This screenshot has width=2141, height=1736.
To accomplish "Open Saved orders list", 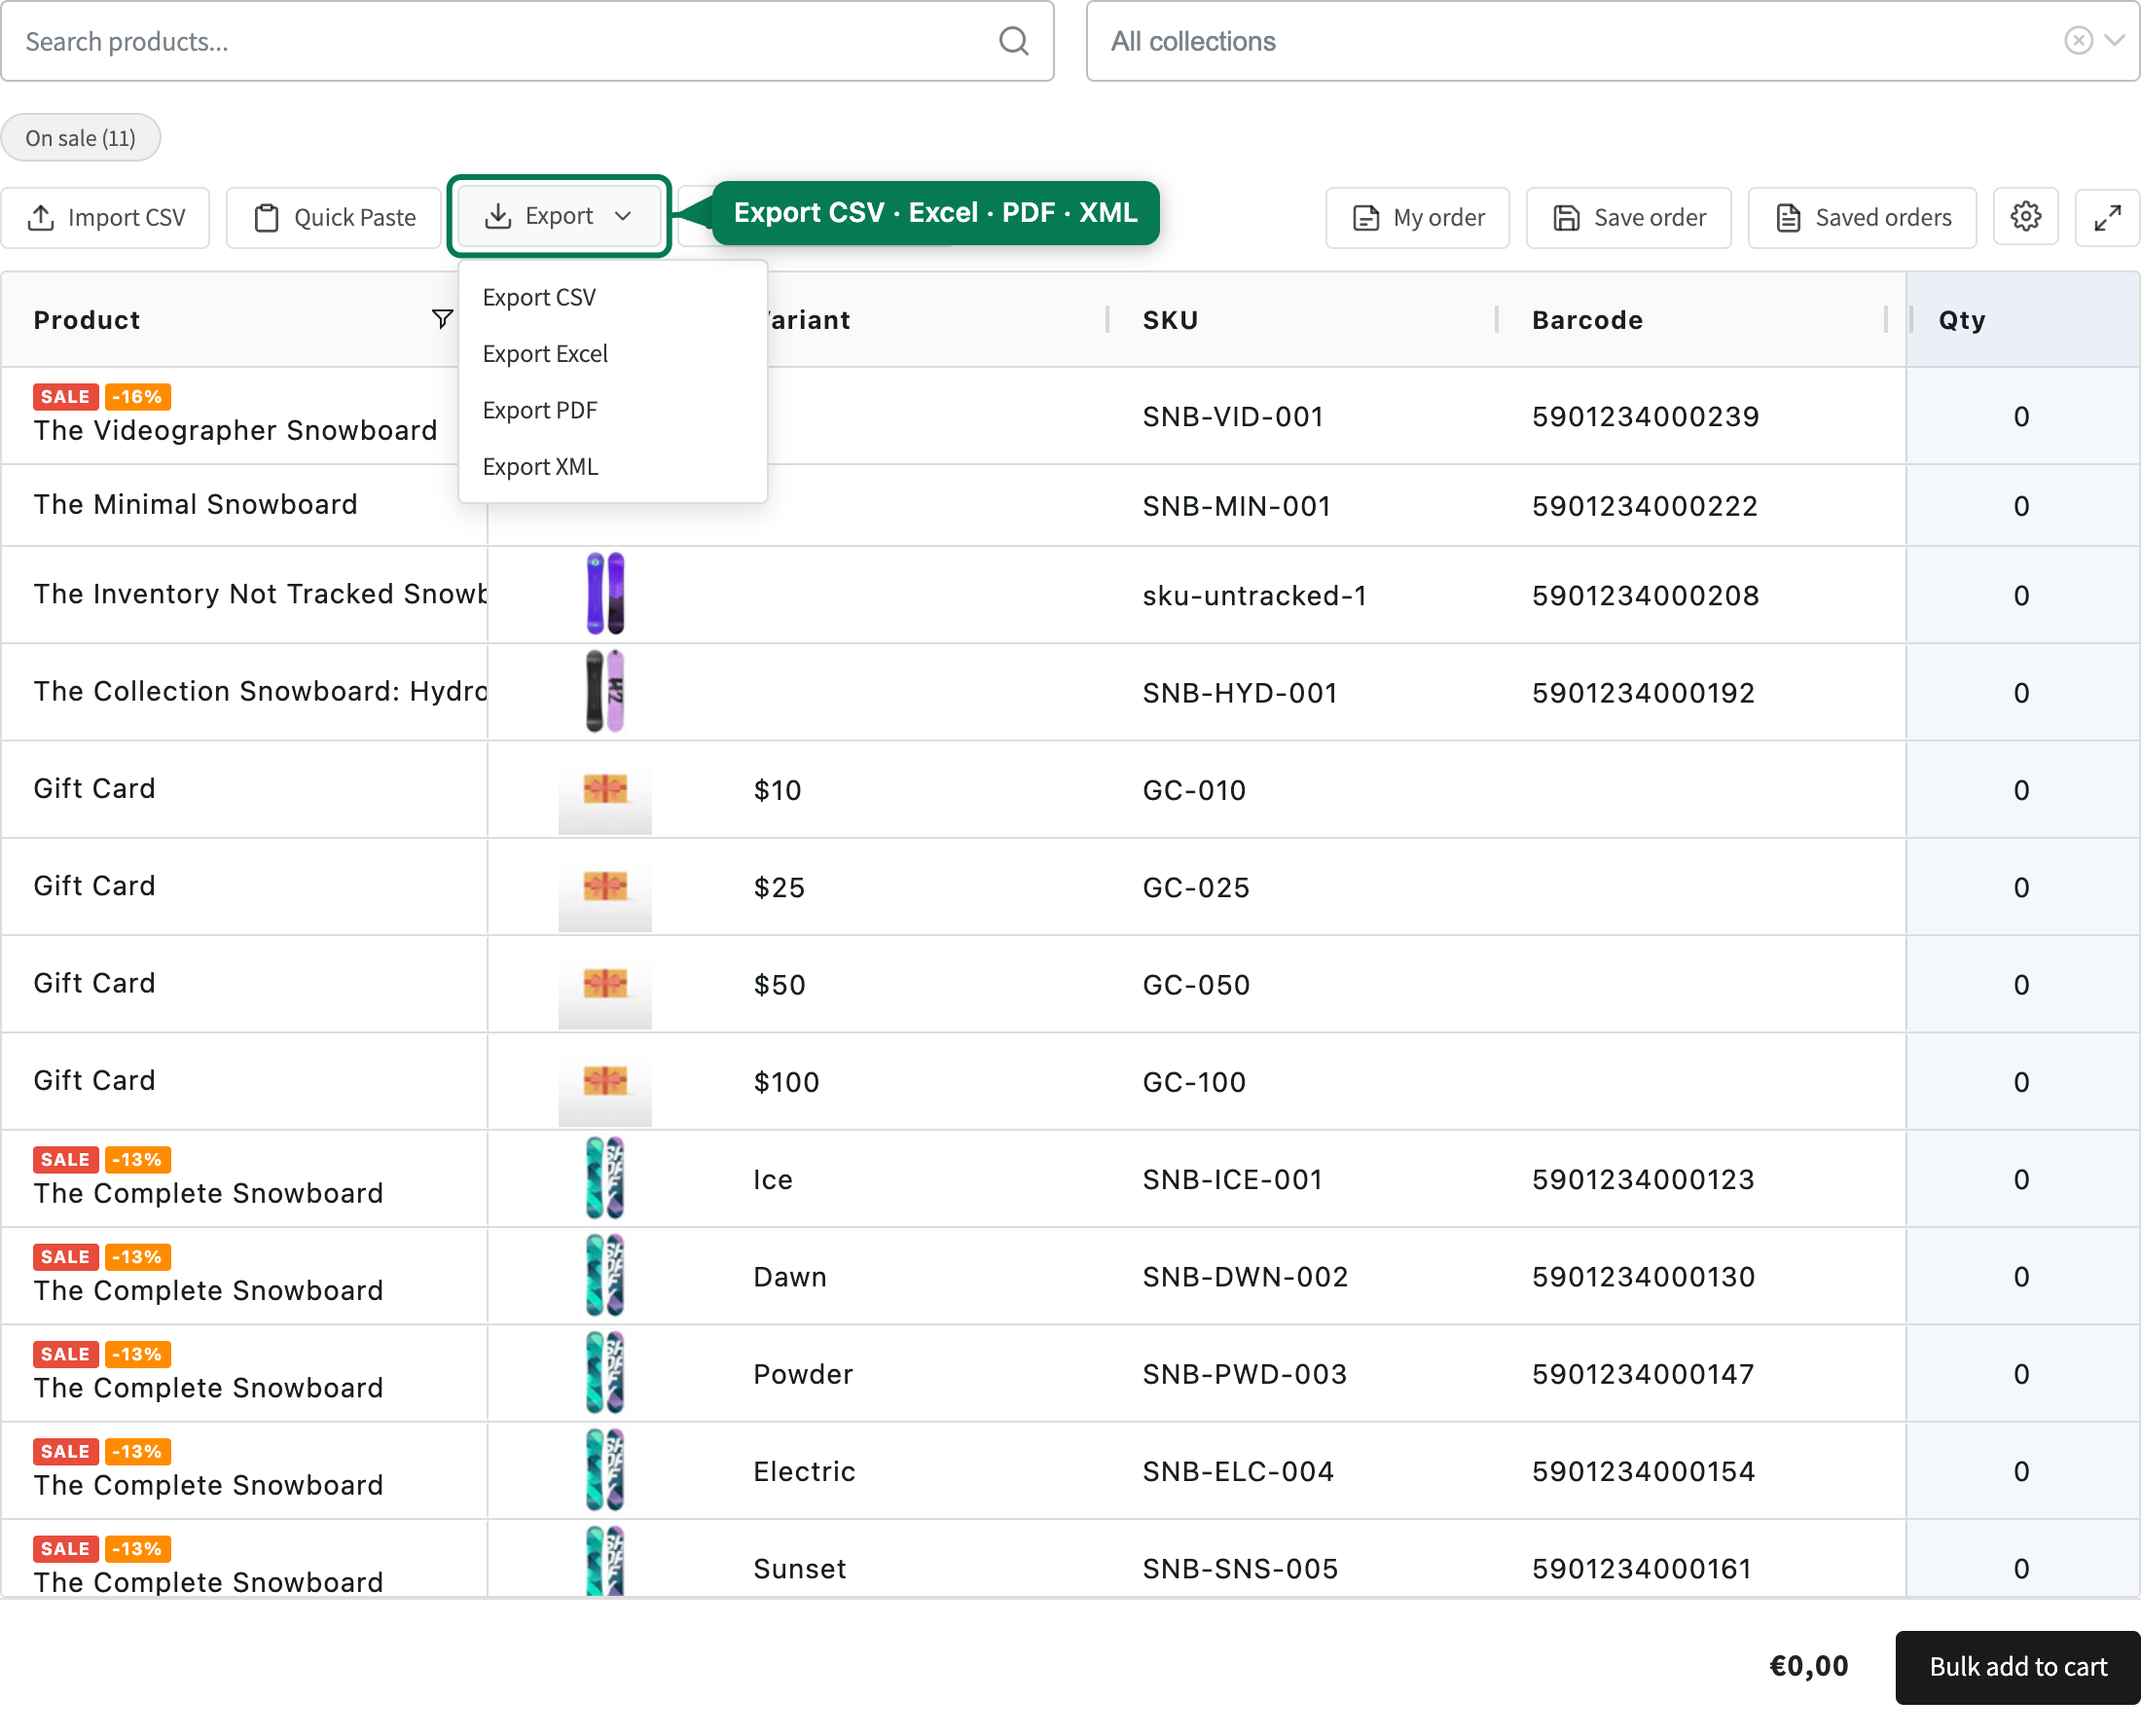I will 1861,217.
